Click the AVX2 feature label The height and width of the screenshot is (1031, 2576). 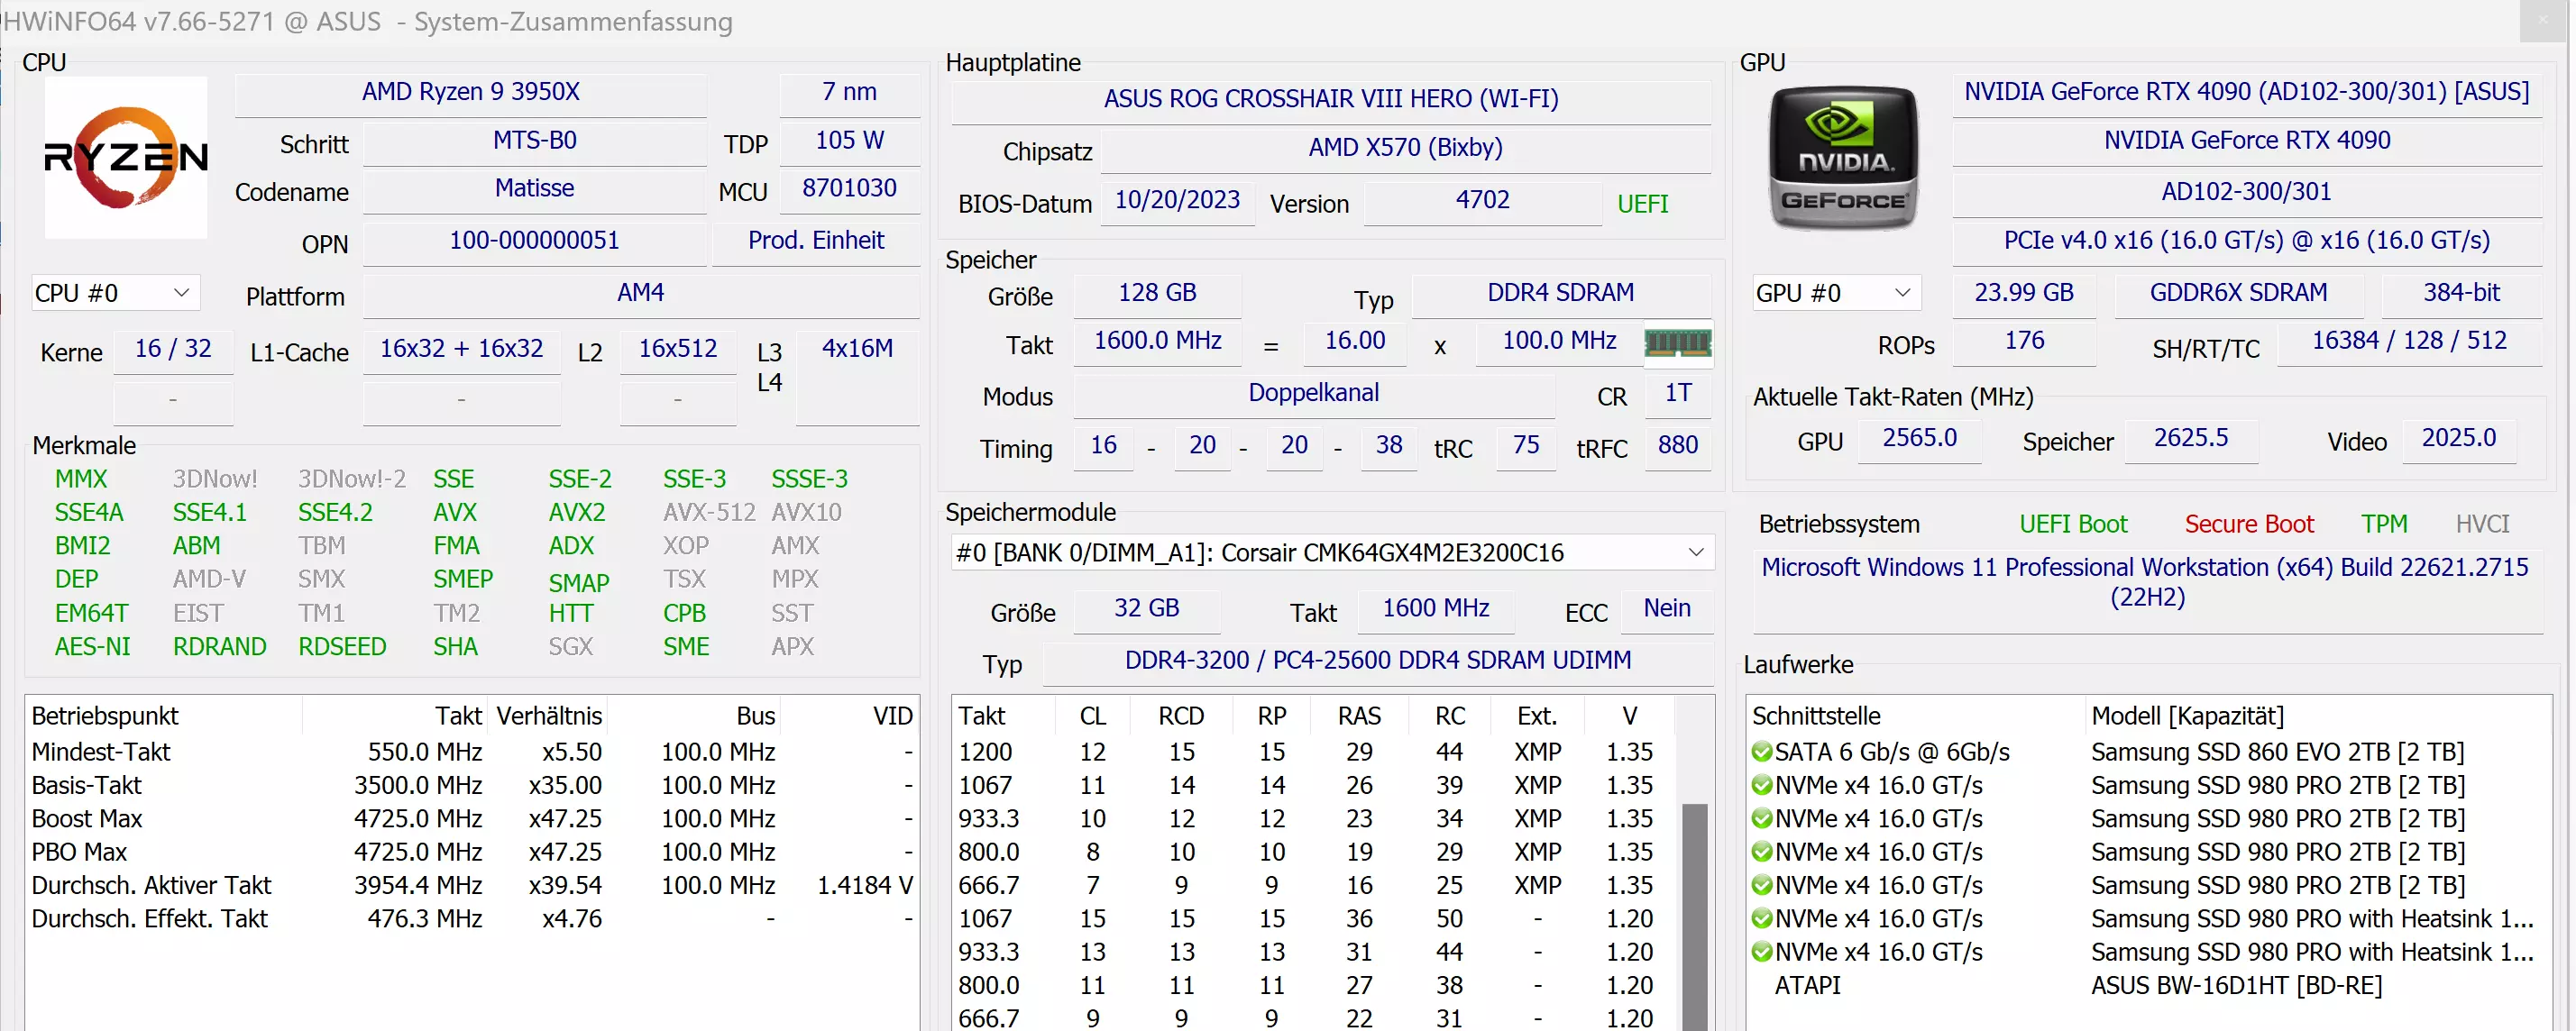coord(576,512)
